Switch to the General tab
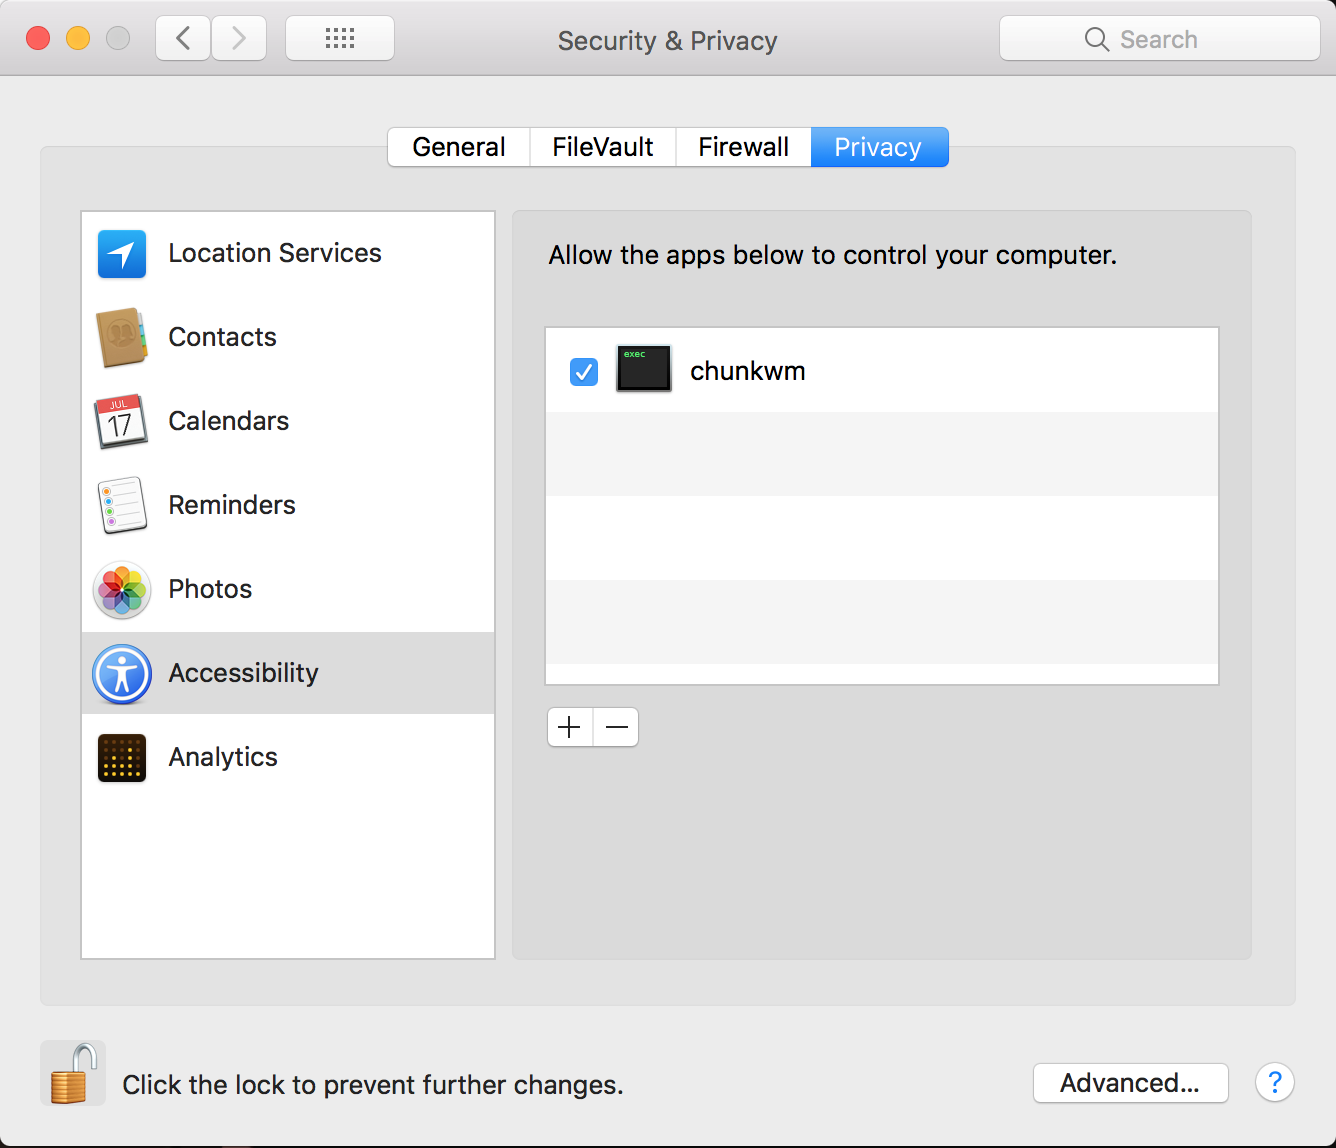This screenshot has height=1148, width=1336. coord(459,147)
